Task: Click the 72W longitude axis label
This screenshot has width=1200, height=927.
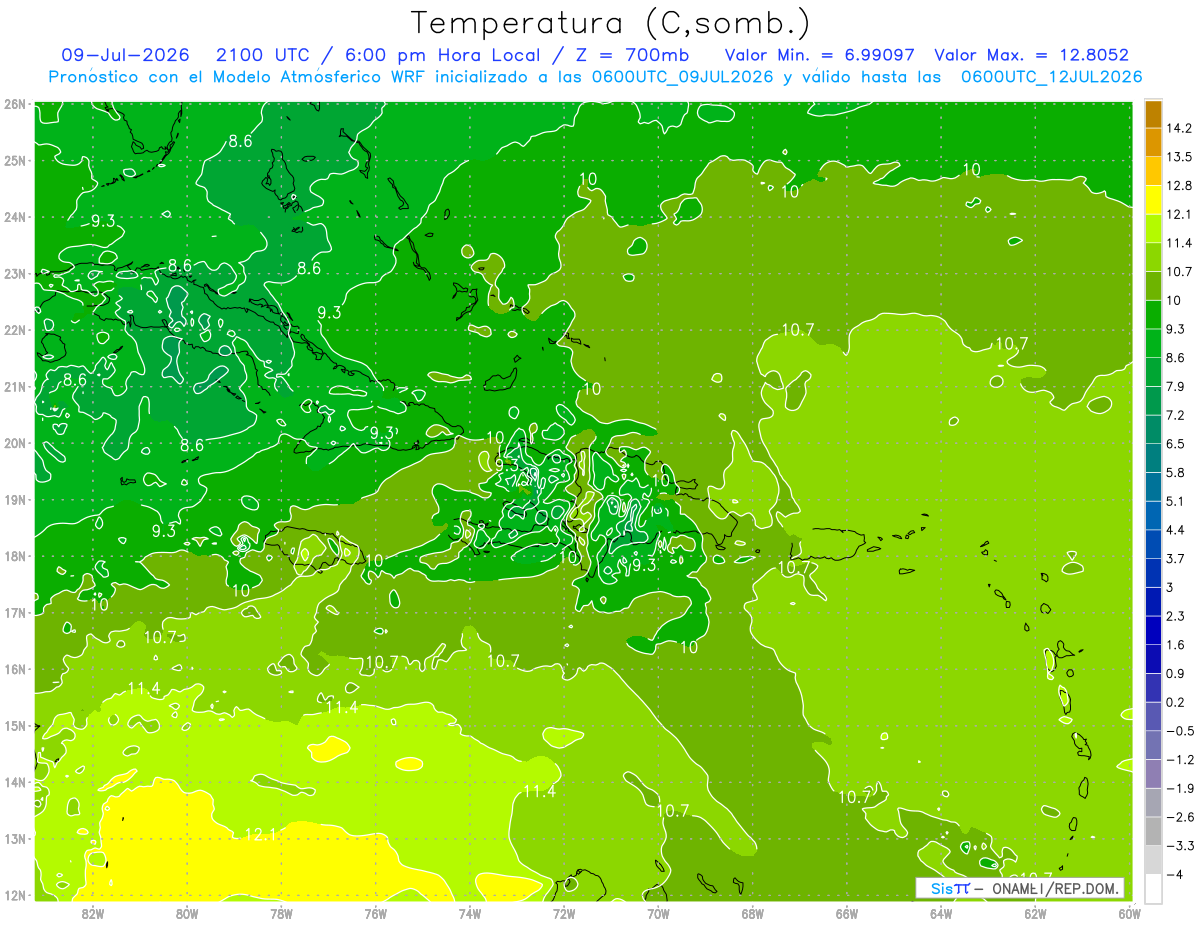Action: coord(564,912)
